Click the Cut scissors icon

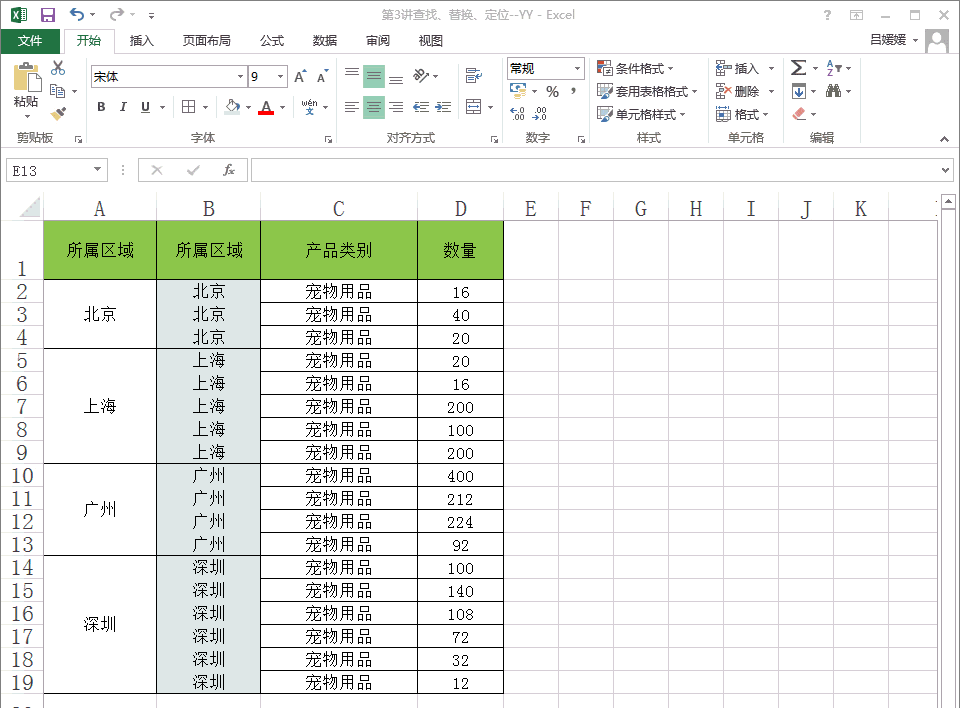tap(58, 68)
